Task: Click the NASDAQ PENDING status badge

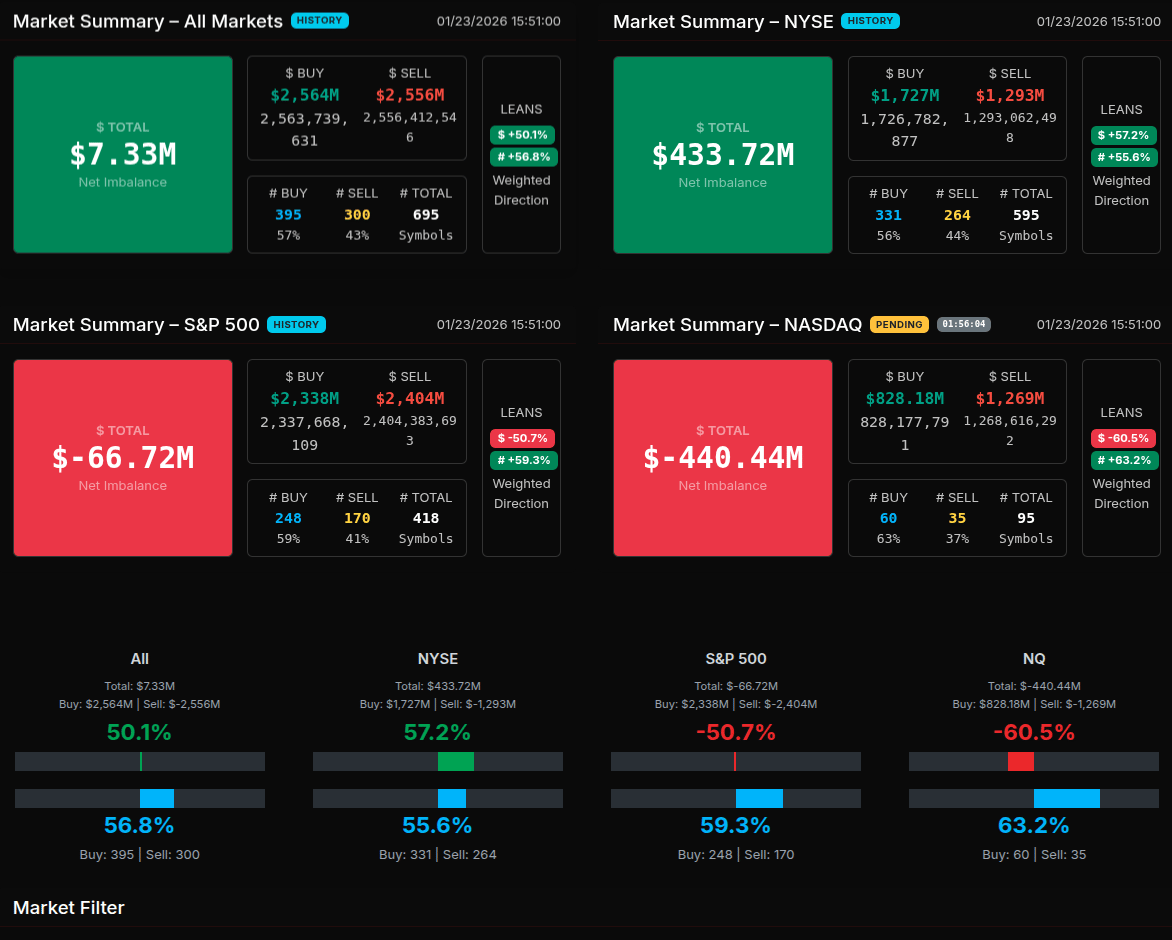Action: pyautogui.click(x=899, y=324)
